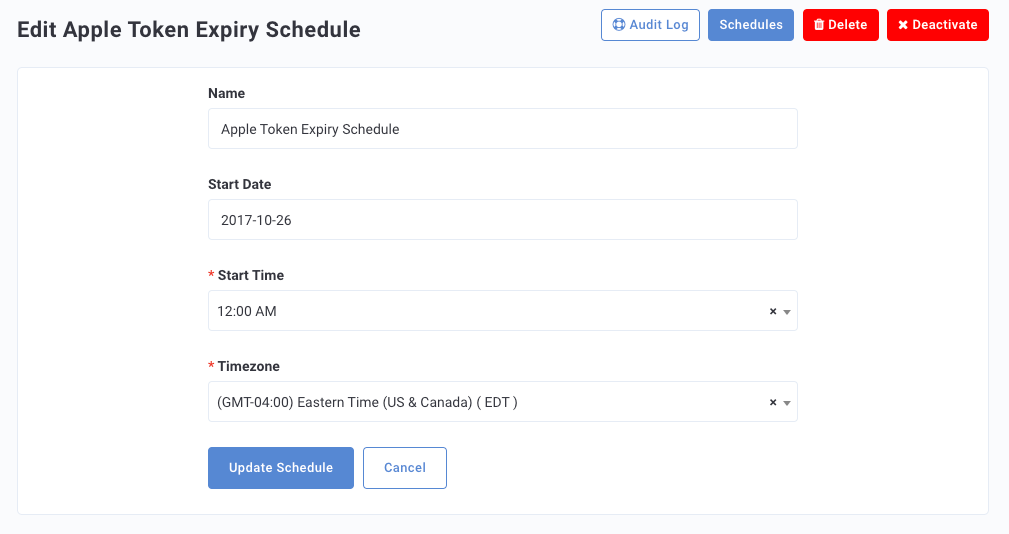Image resolution: width=1009 pixels, height=534 pixels.
Task: Expand the Start Time dropdown arrow
Action: coord(786,312)
